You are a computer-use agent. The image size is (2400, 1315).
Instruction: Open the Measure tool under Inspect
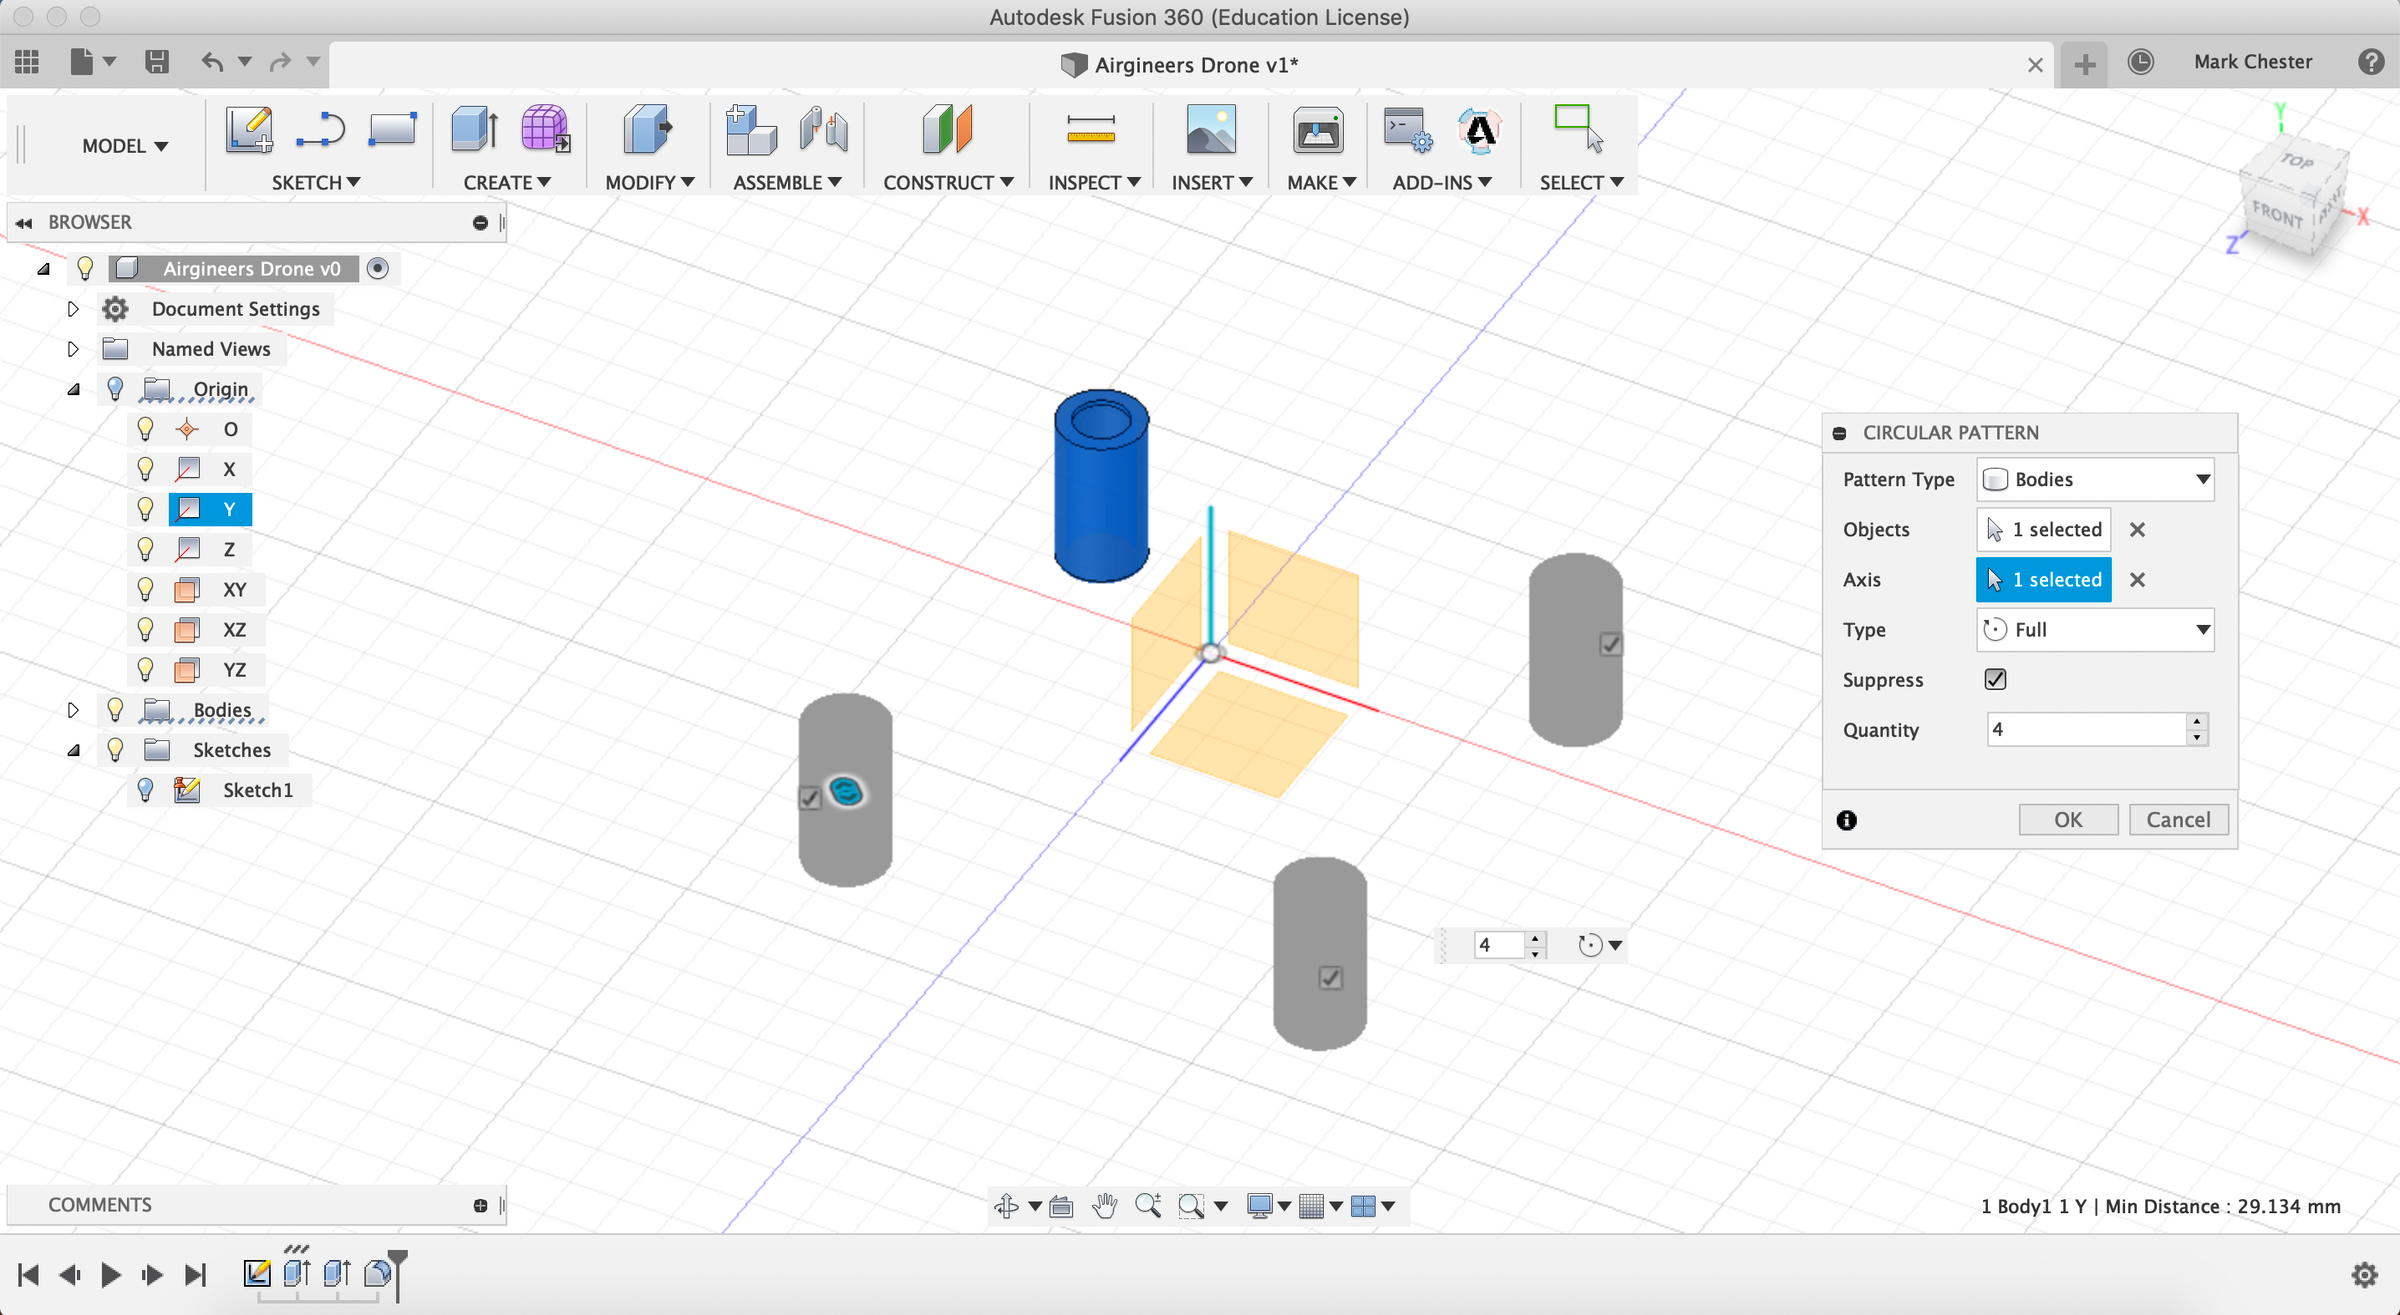1091,130
